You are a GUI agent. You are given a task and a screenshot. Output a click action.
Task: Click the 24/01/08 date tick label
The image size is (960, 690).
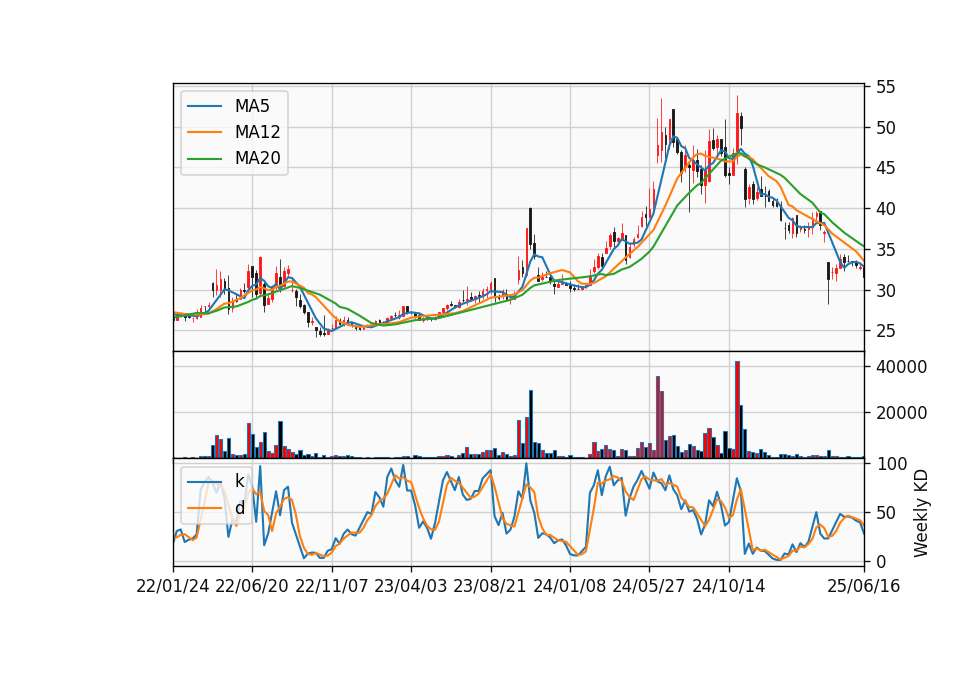point(569,586)
